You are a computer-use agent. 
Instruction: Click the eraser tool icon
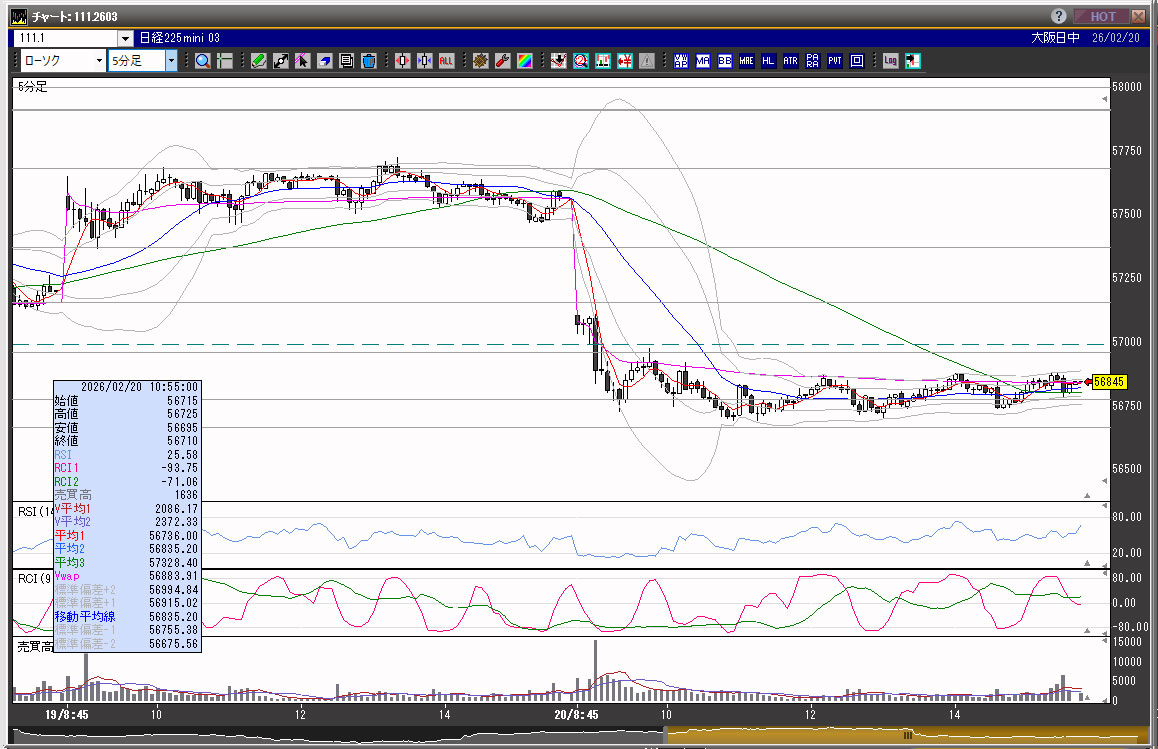pyautogui.click(x=324, y=61)
